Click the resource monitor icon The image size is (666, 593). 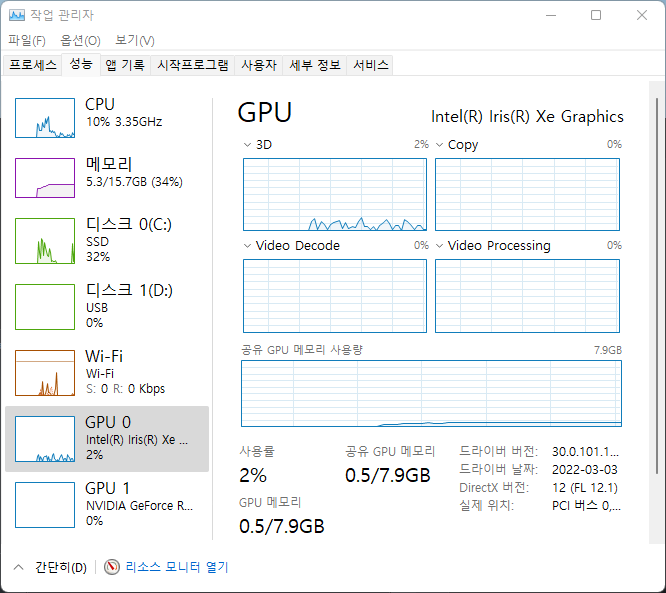pyautogui.click(x=112, y=567)
